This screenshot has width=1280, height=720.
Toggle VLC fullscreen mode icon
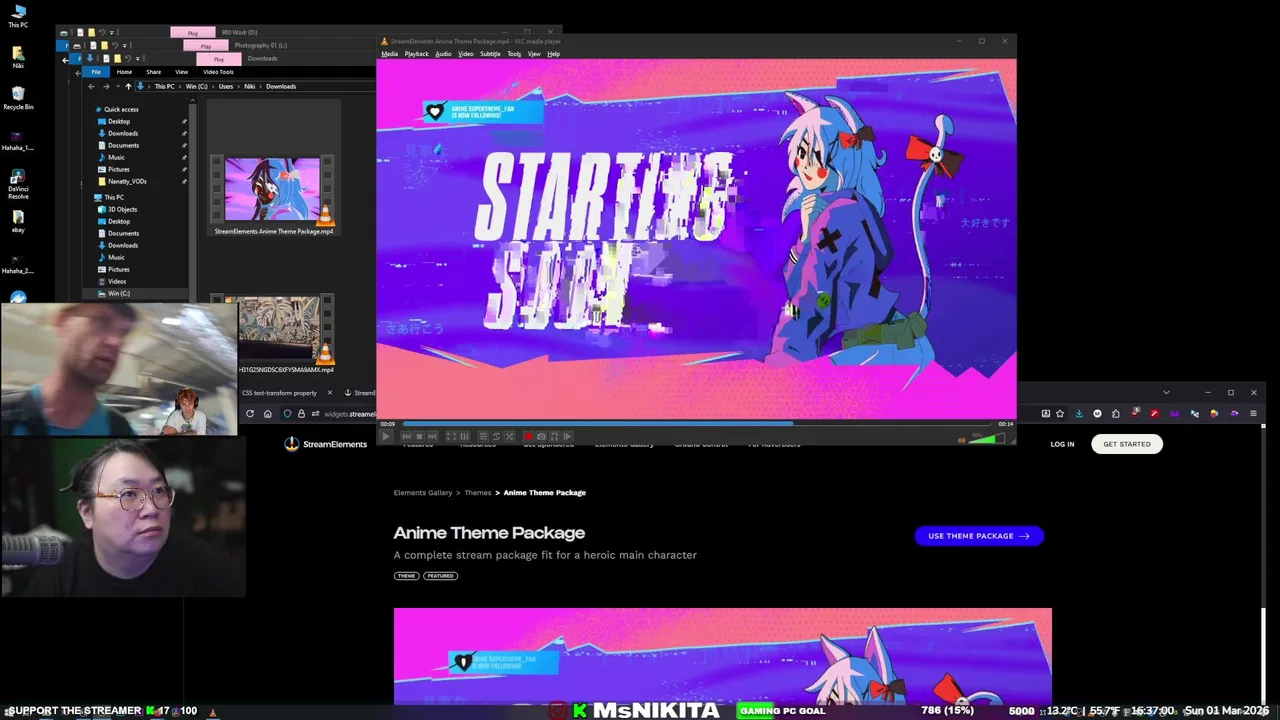451,436
